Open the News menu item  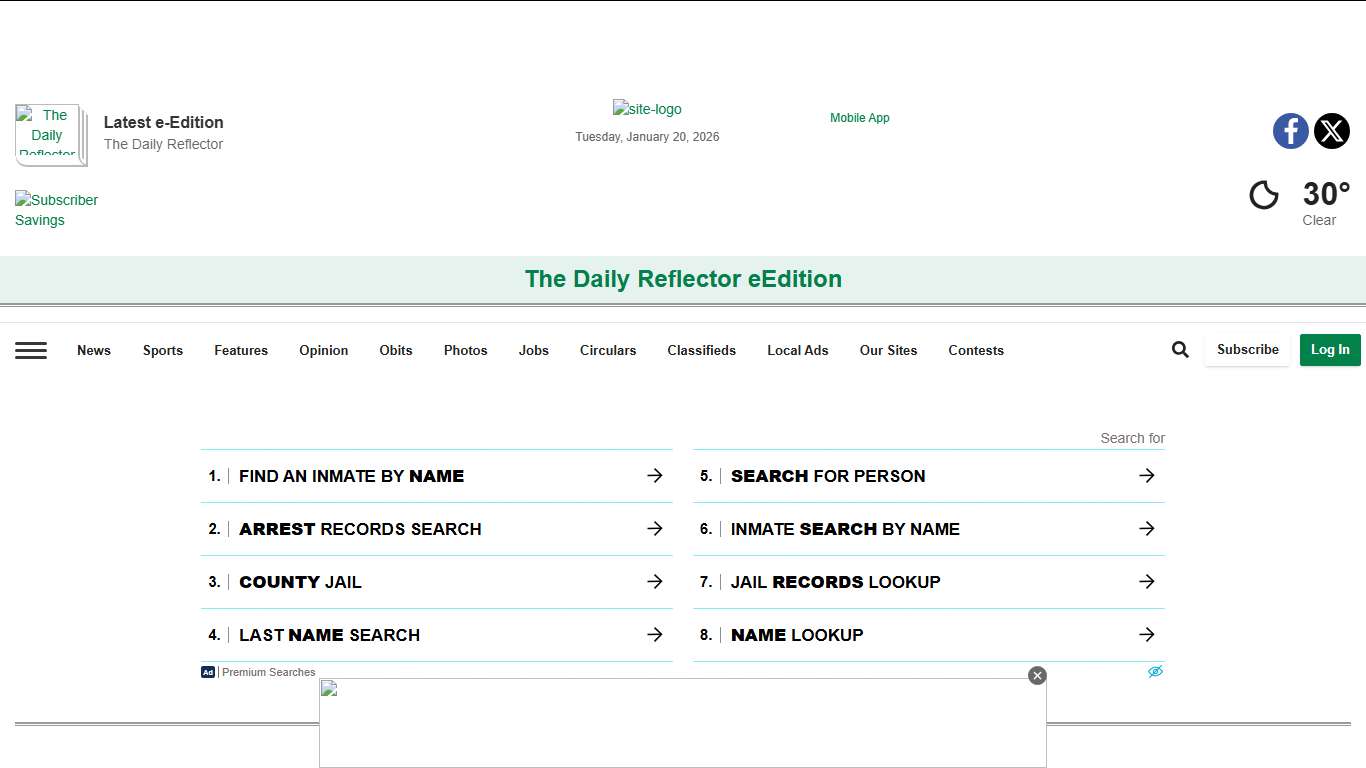pyautogui.click(x=93, y=350)
